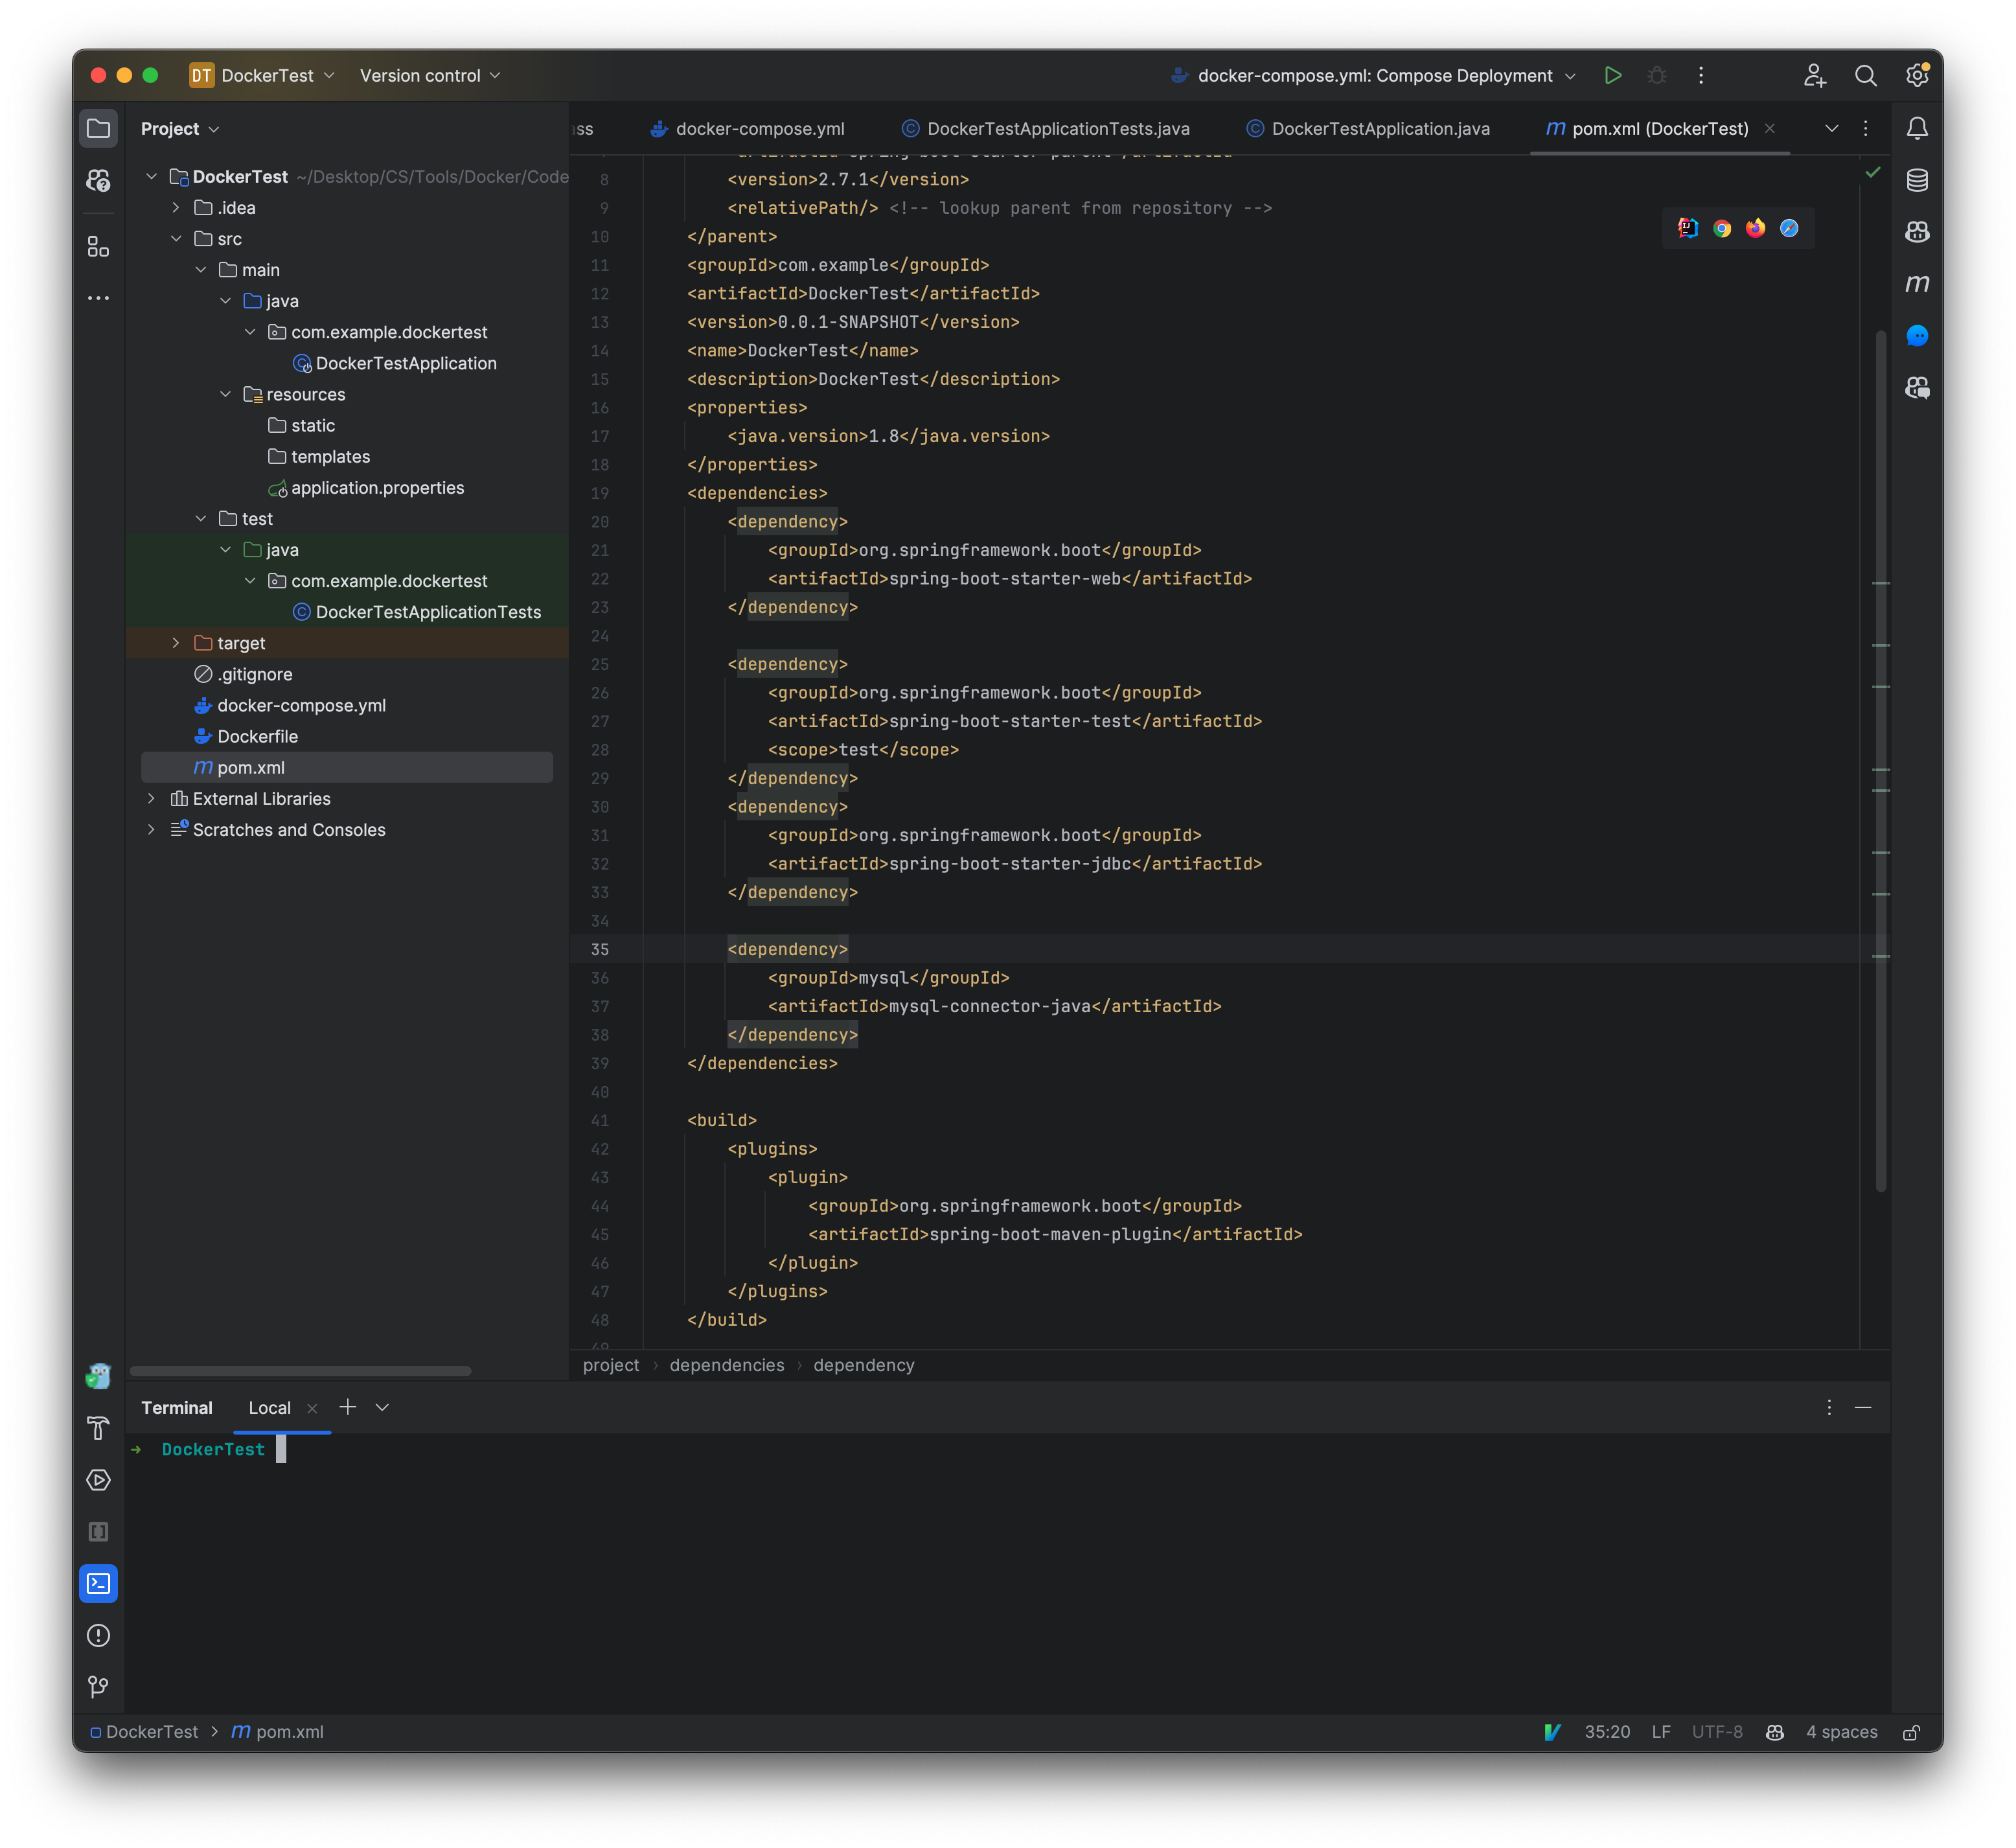Viewport: 2016px width, 1848px height.
Task: Click the More tool windows ellipsis
Action: [x=98, y=298]
